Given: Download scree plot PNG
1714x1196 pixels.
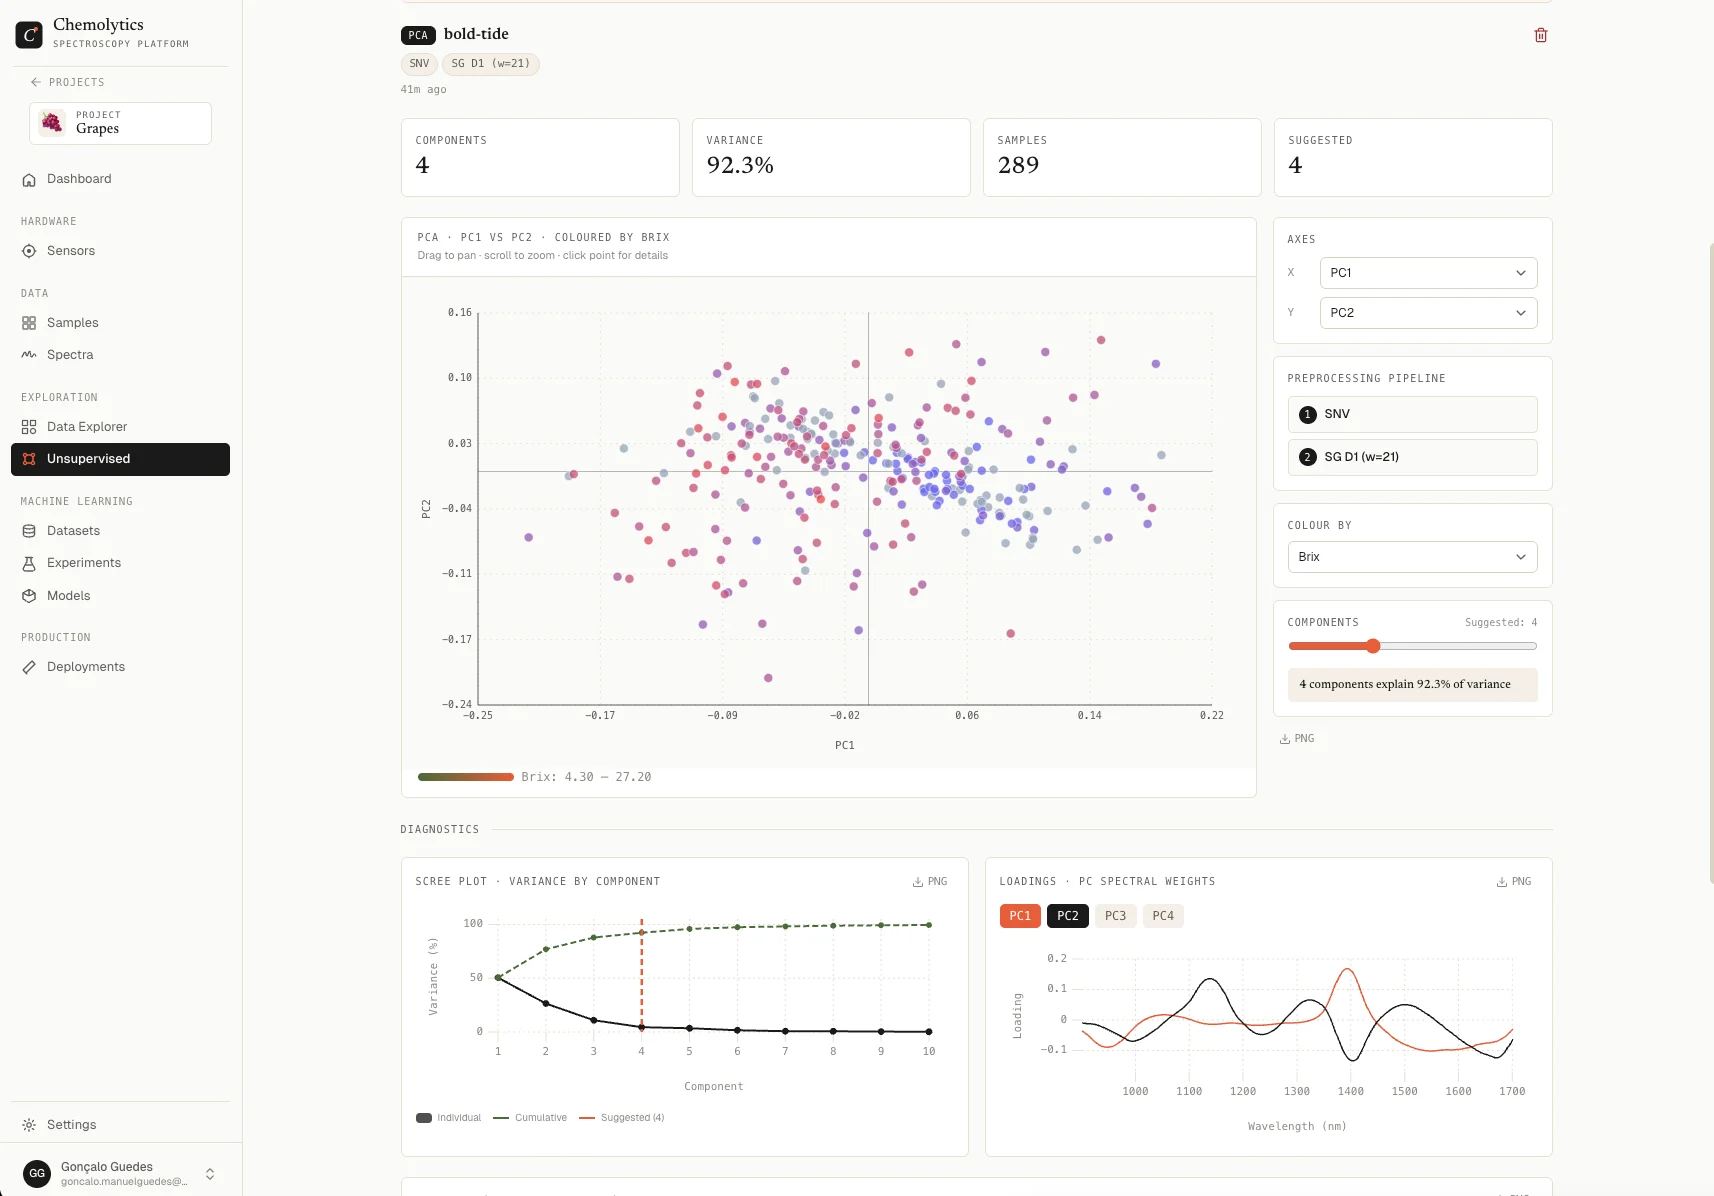Looking at the screenshot, I should (x=930, y=882).
